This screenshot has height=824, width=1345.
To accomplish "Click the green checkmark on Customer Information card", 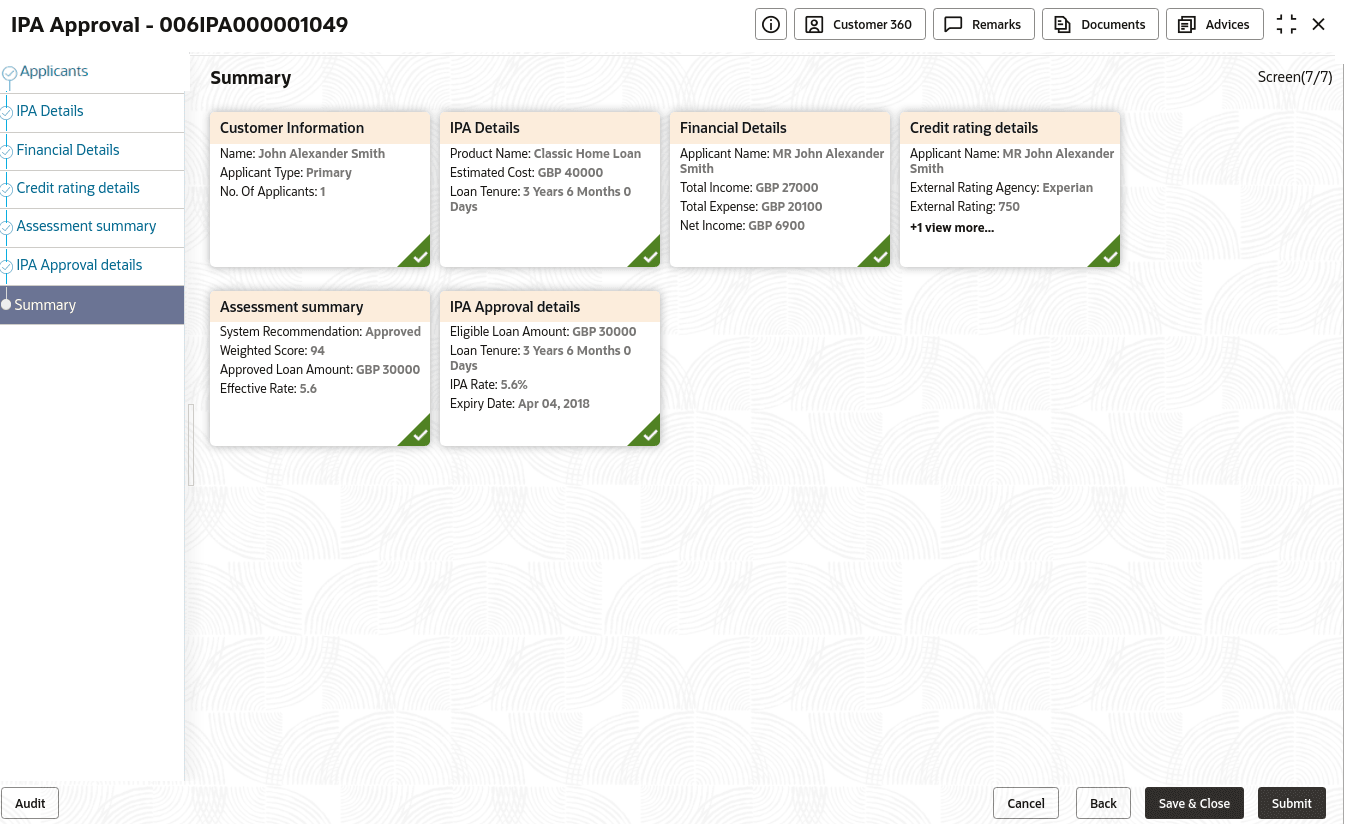I will (x=419, y=256).
